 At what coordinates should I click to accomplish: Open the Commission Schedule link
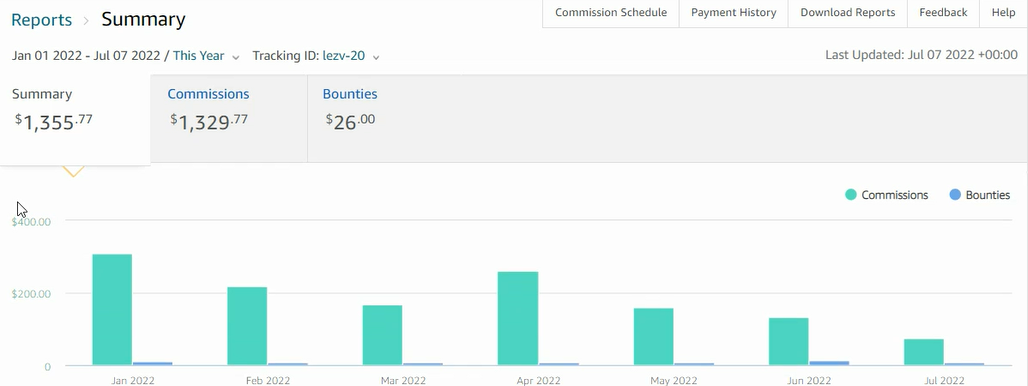611,12
